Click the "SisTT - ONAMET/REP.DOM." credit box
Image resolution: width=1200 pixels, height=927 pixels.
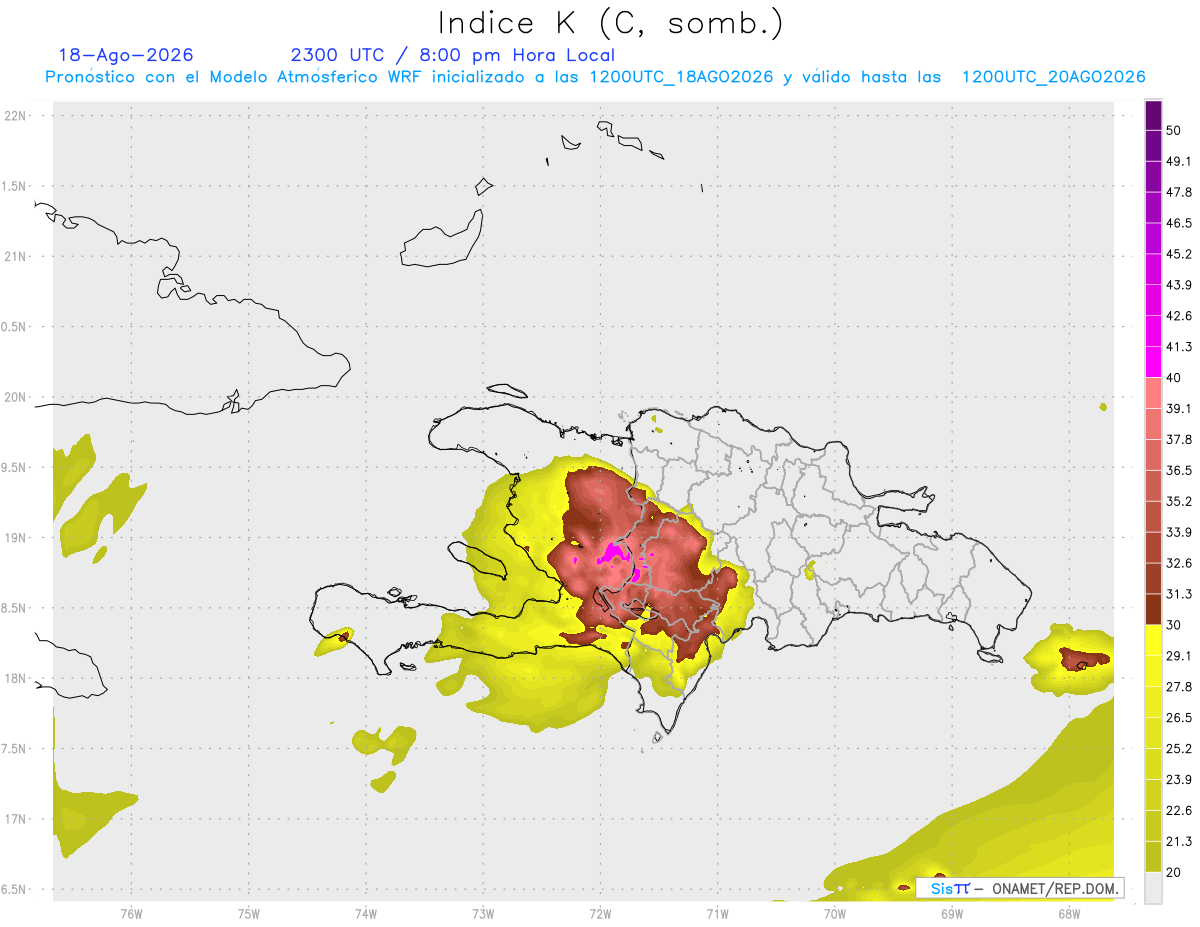(x=1020, y=888)
